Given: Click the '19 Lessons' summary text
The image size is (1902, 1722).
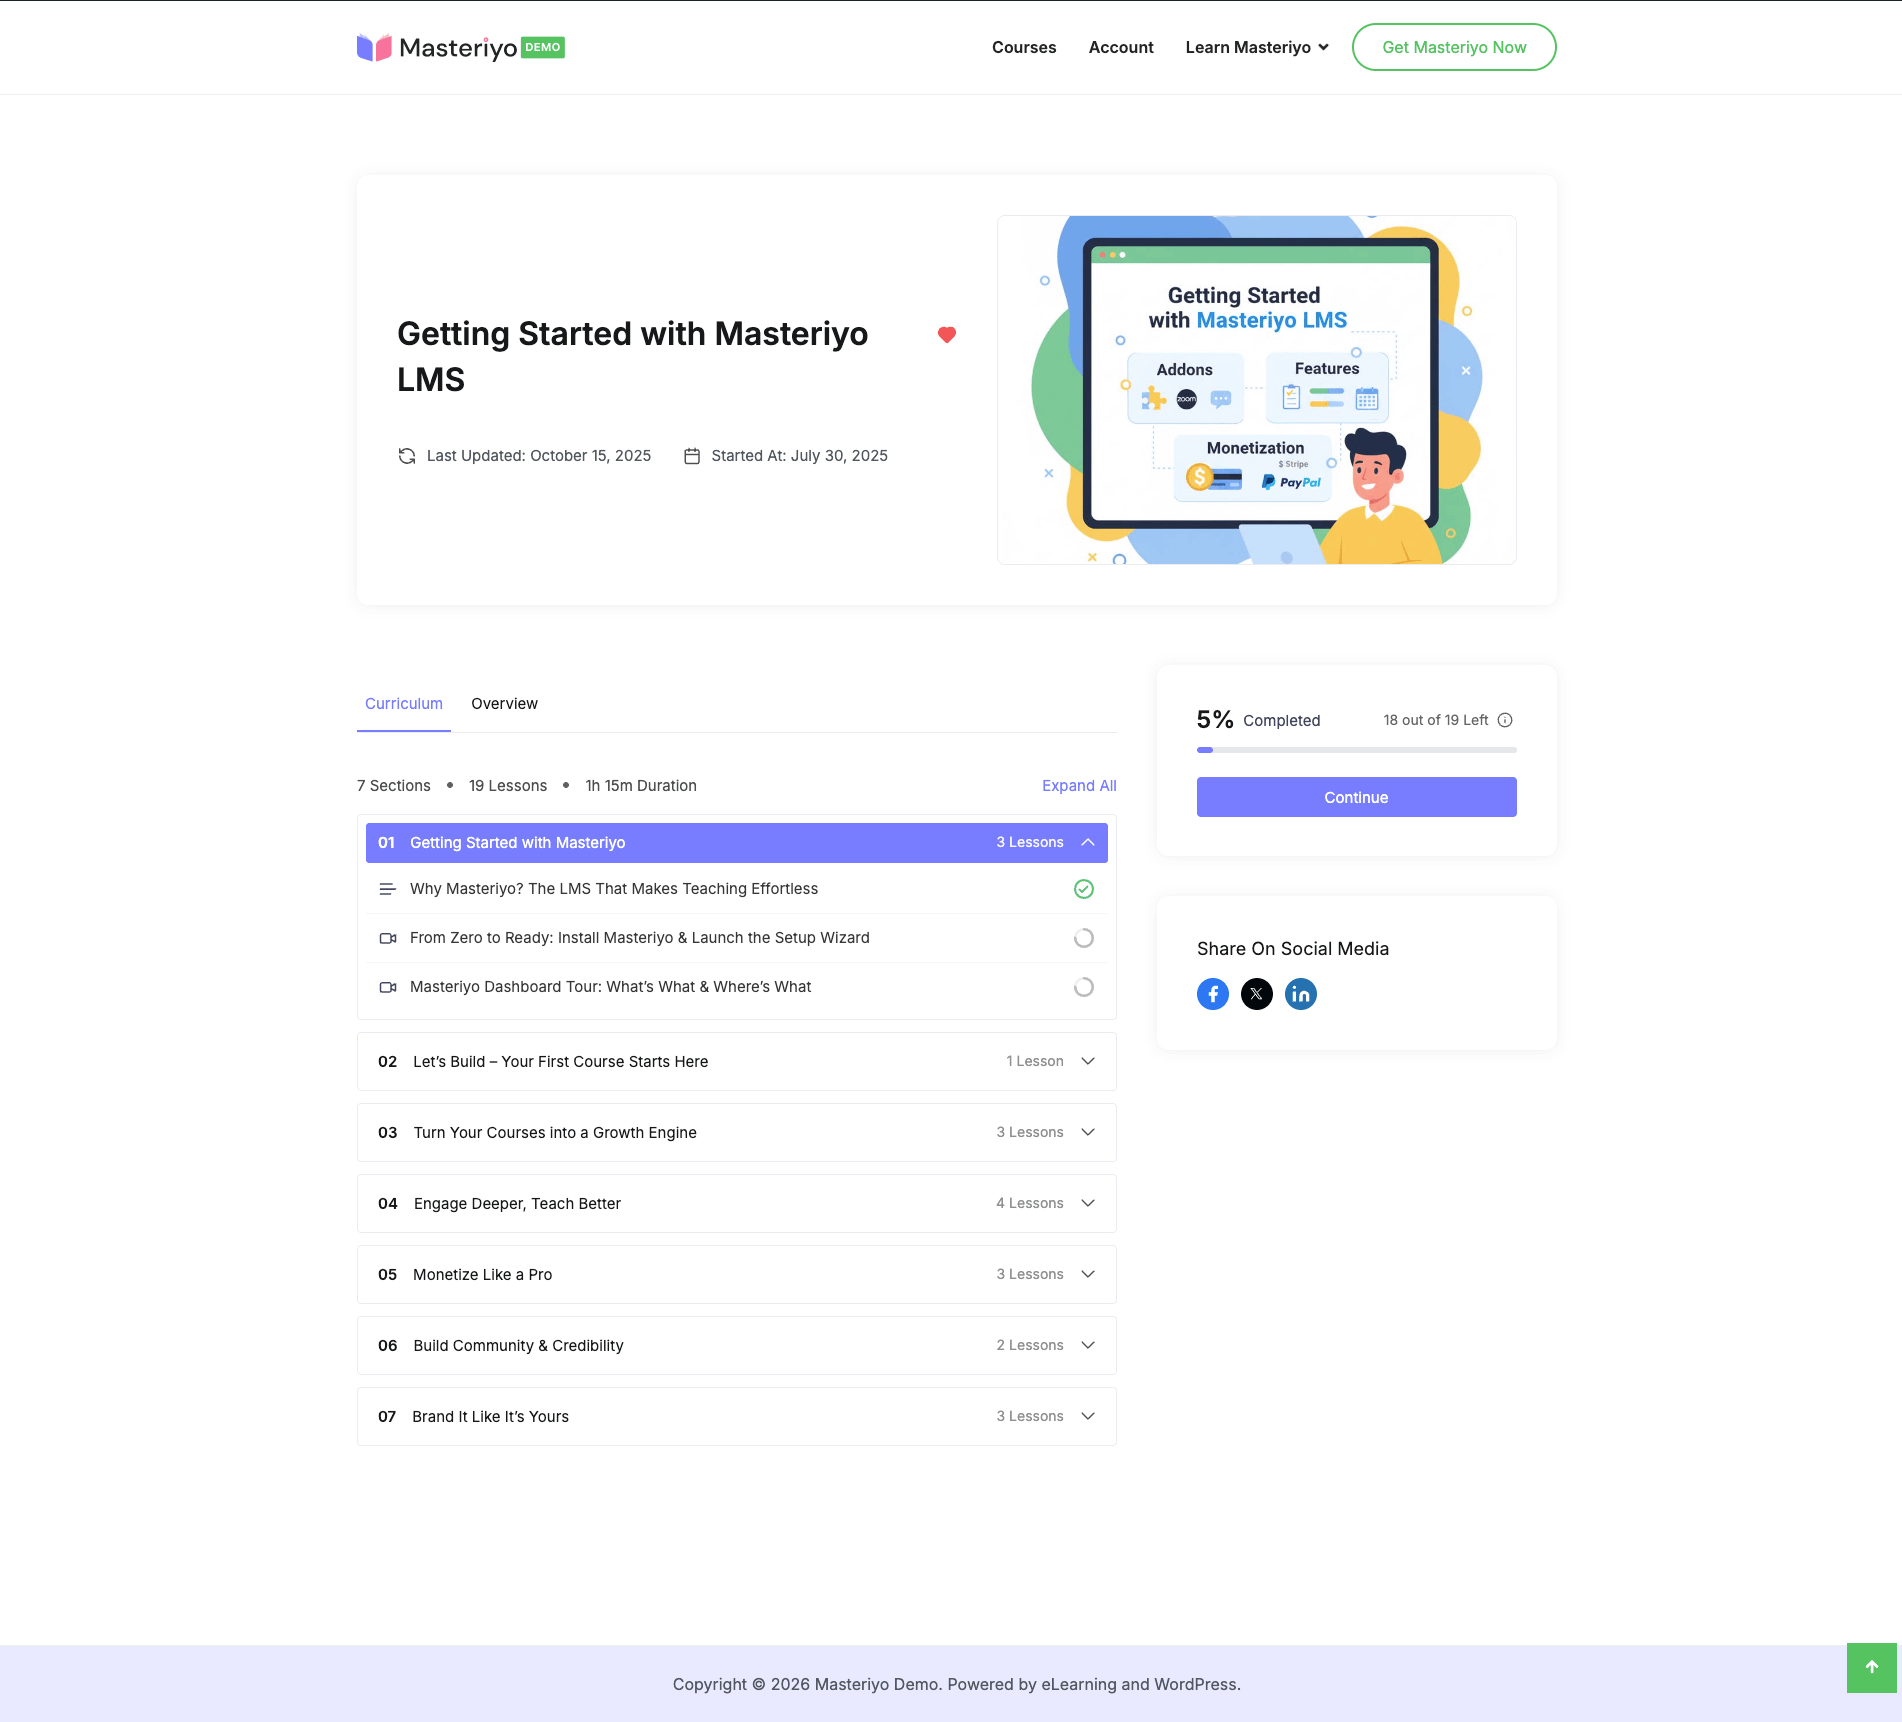Looking at the screenshot, I should (x=508, y=786).
